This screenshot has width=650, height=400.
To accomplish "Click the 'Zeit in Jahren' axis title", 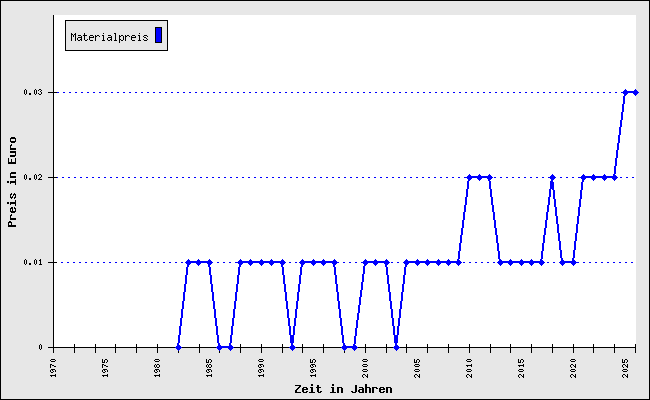I will 343,389.
